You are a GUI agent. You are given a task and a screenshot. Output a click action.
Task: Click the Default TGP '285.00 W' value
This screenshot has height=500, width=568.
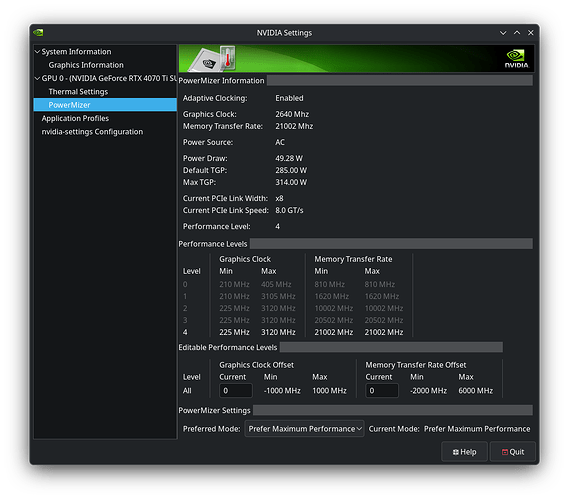tap(291, 170)
